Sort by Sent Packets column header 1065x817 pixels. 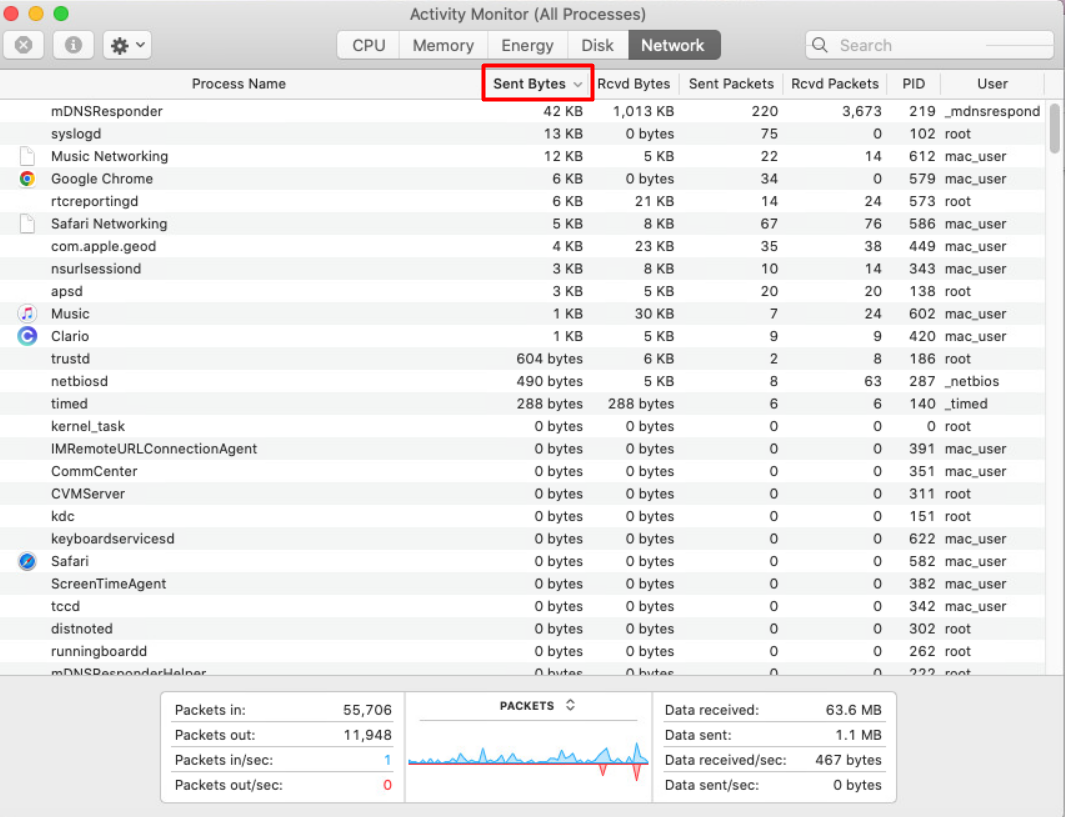tap(731, 84)
